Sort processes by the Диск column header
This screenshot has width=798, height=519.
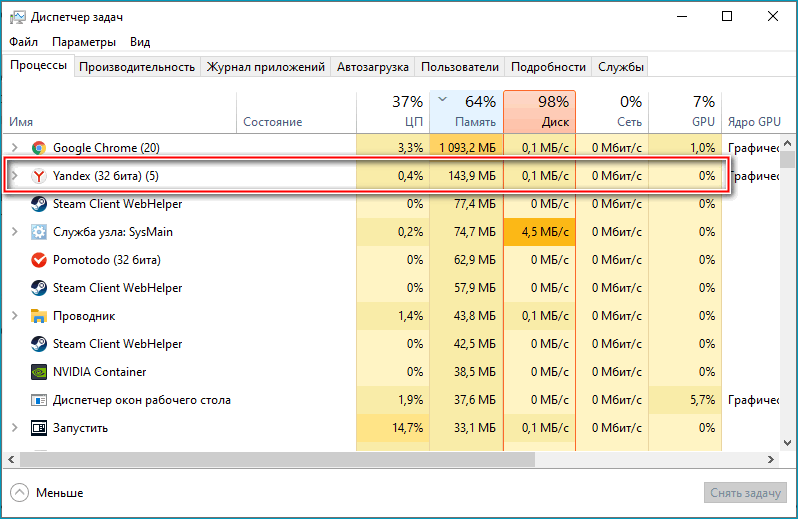point(539,111)
